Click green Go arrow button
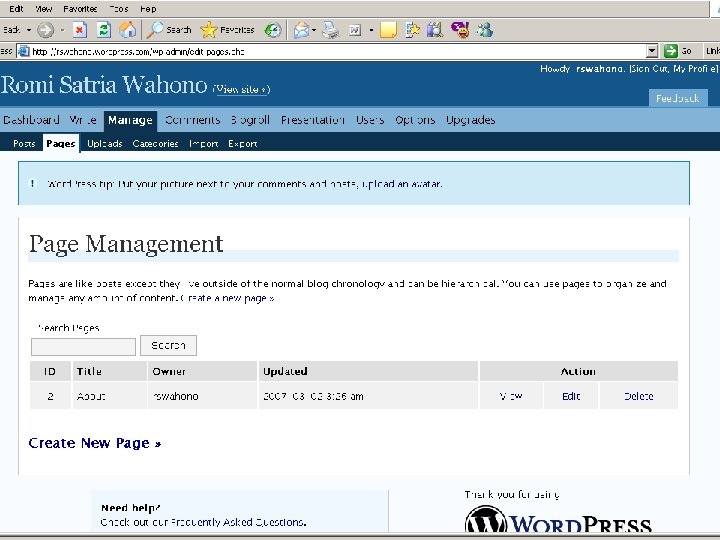The height and width of the screenshot is (540, 720). 671,51
